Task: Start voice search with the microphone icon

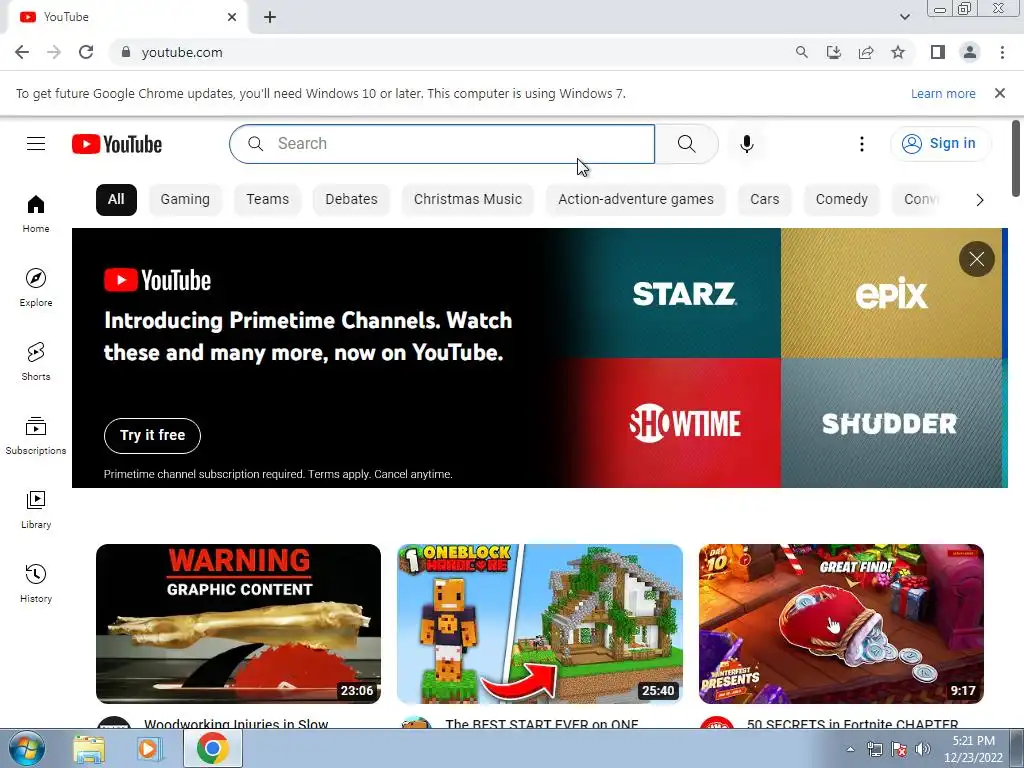Action: [746, 144]
